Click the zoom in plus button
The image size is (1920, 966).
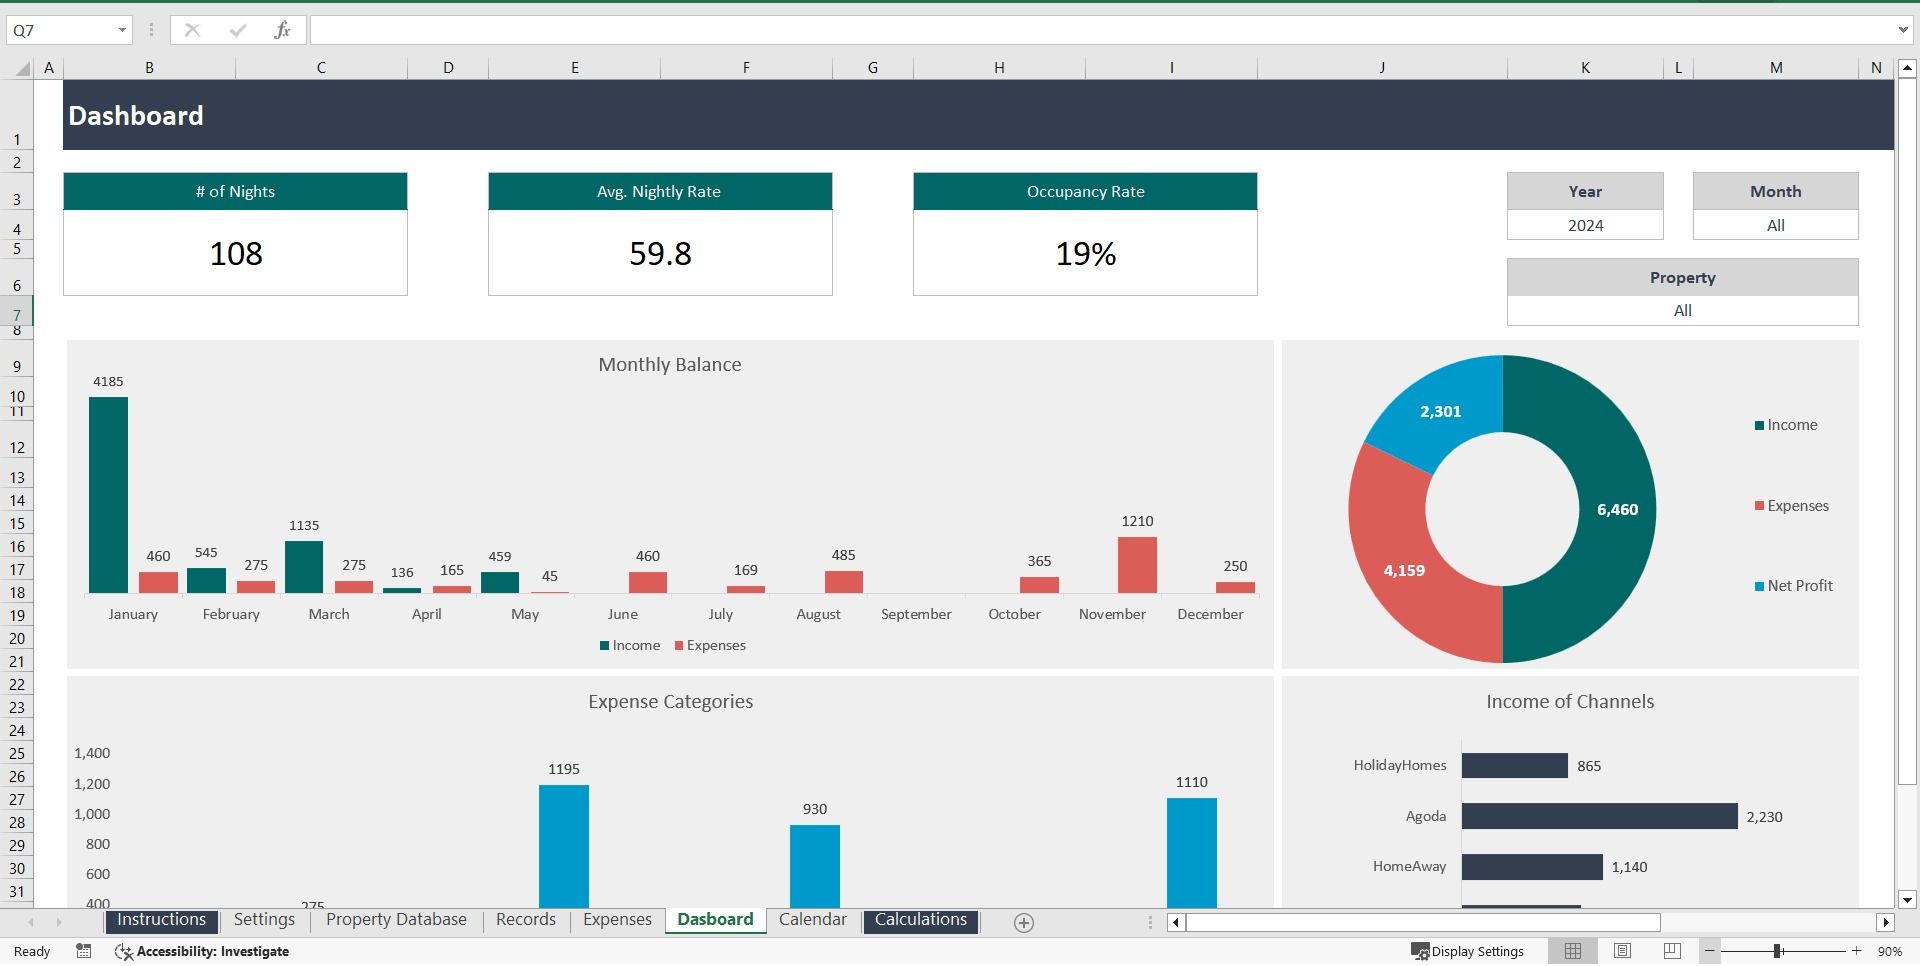click(1856, 951)
